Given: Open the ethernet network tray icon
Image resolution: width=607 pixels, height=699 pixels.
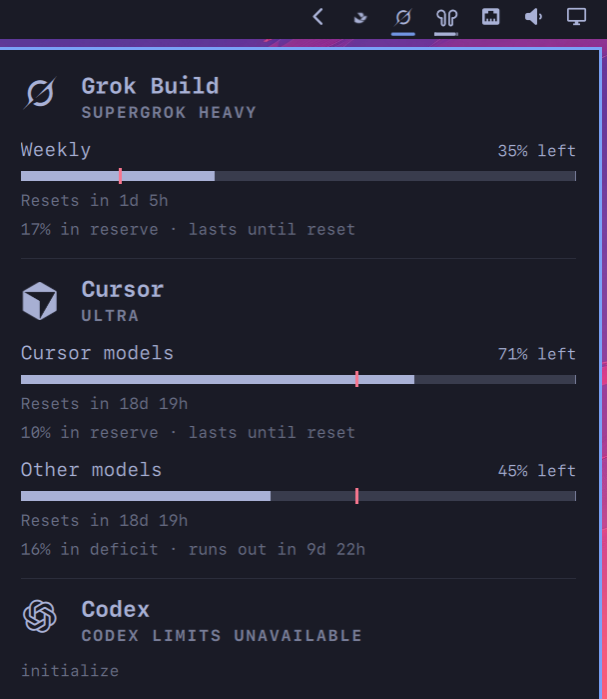Looking at the screenshot, I should (491, 17).
